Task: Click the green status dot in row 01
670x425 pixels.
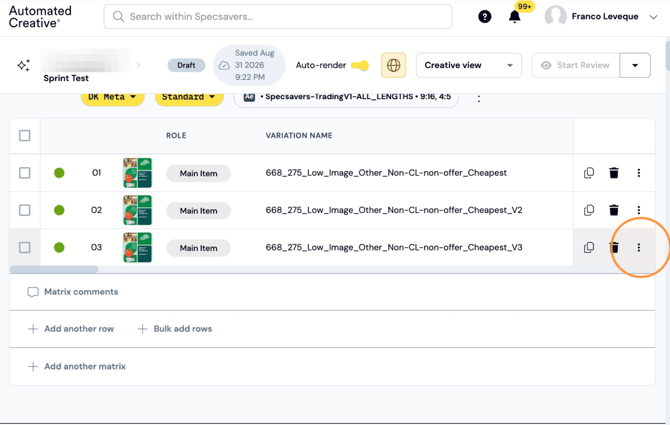Action: (x=59, y=173)
